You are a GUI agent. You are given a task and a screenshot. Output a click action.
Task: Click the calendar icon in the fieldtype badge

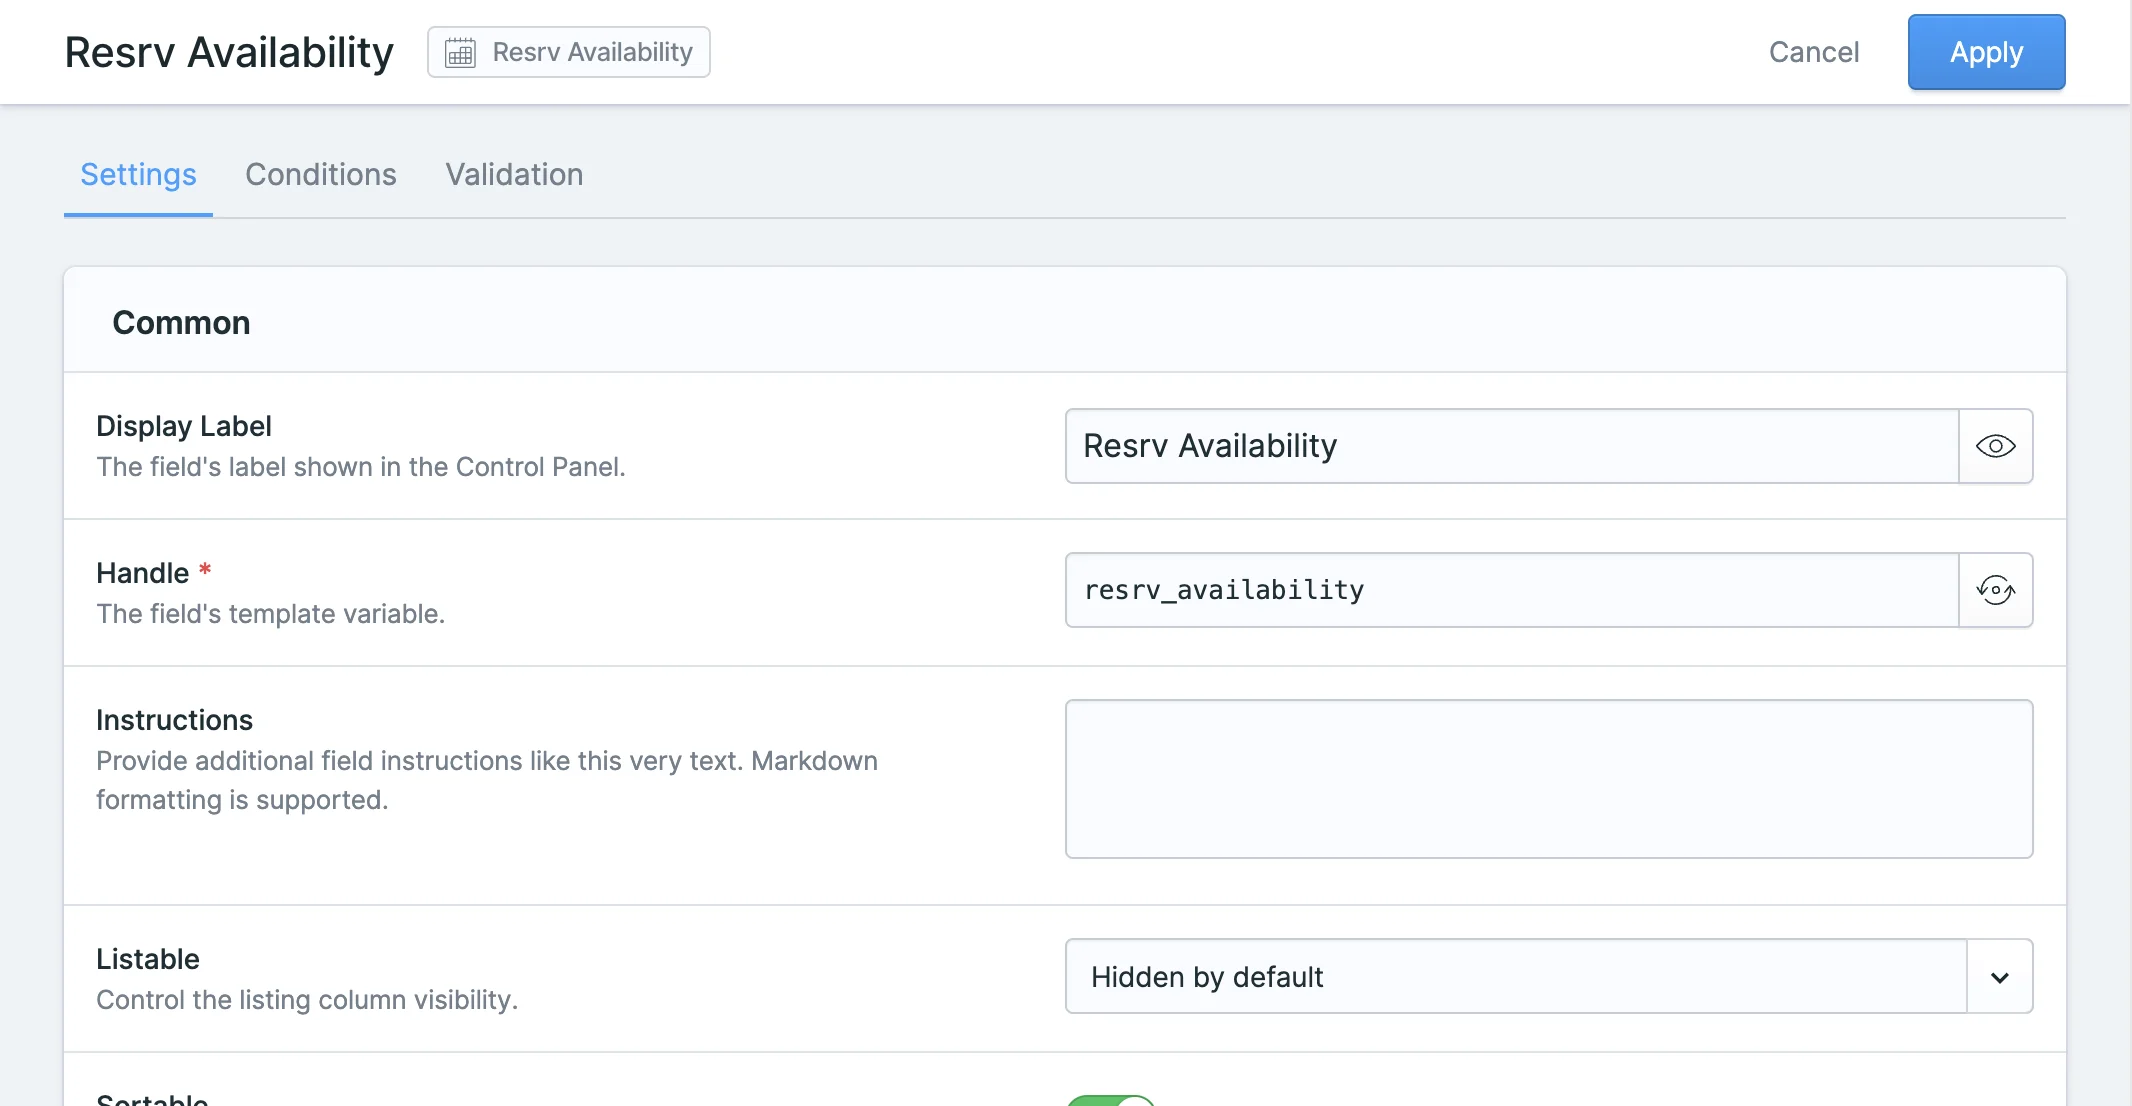459,52
